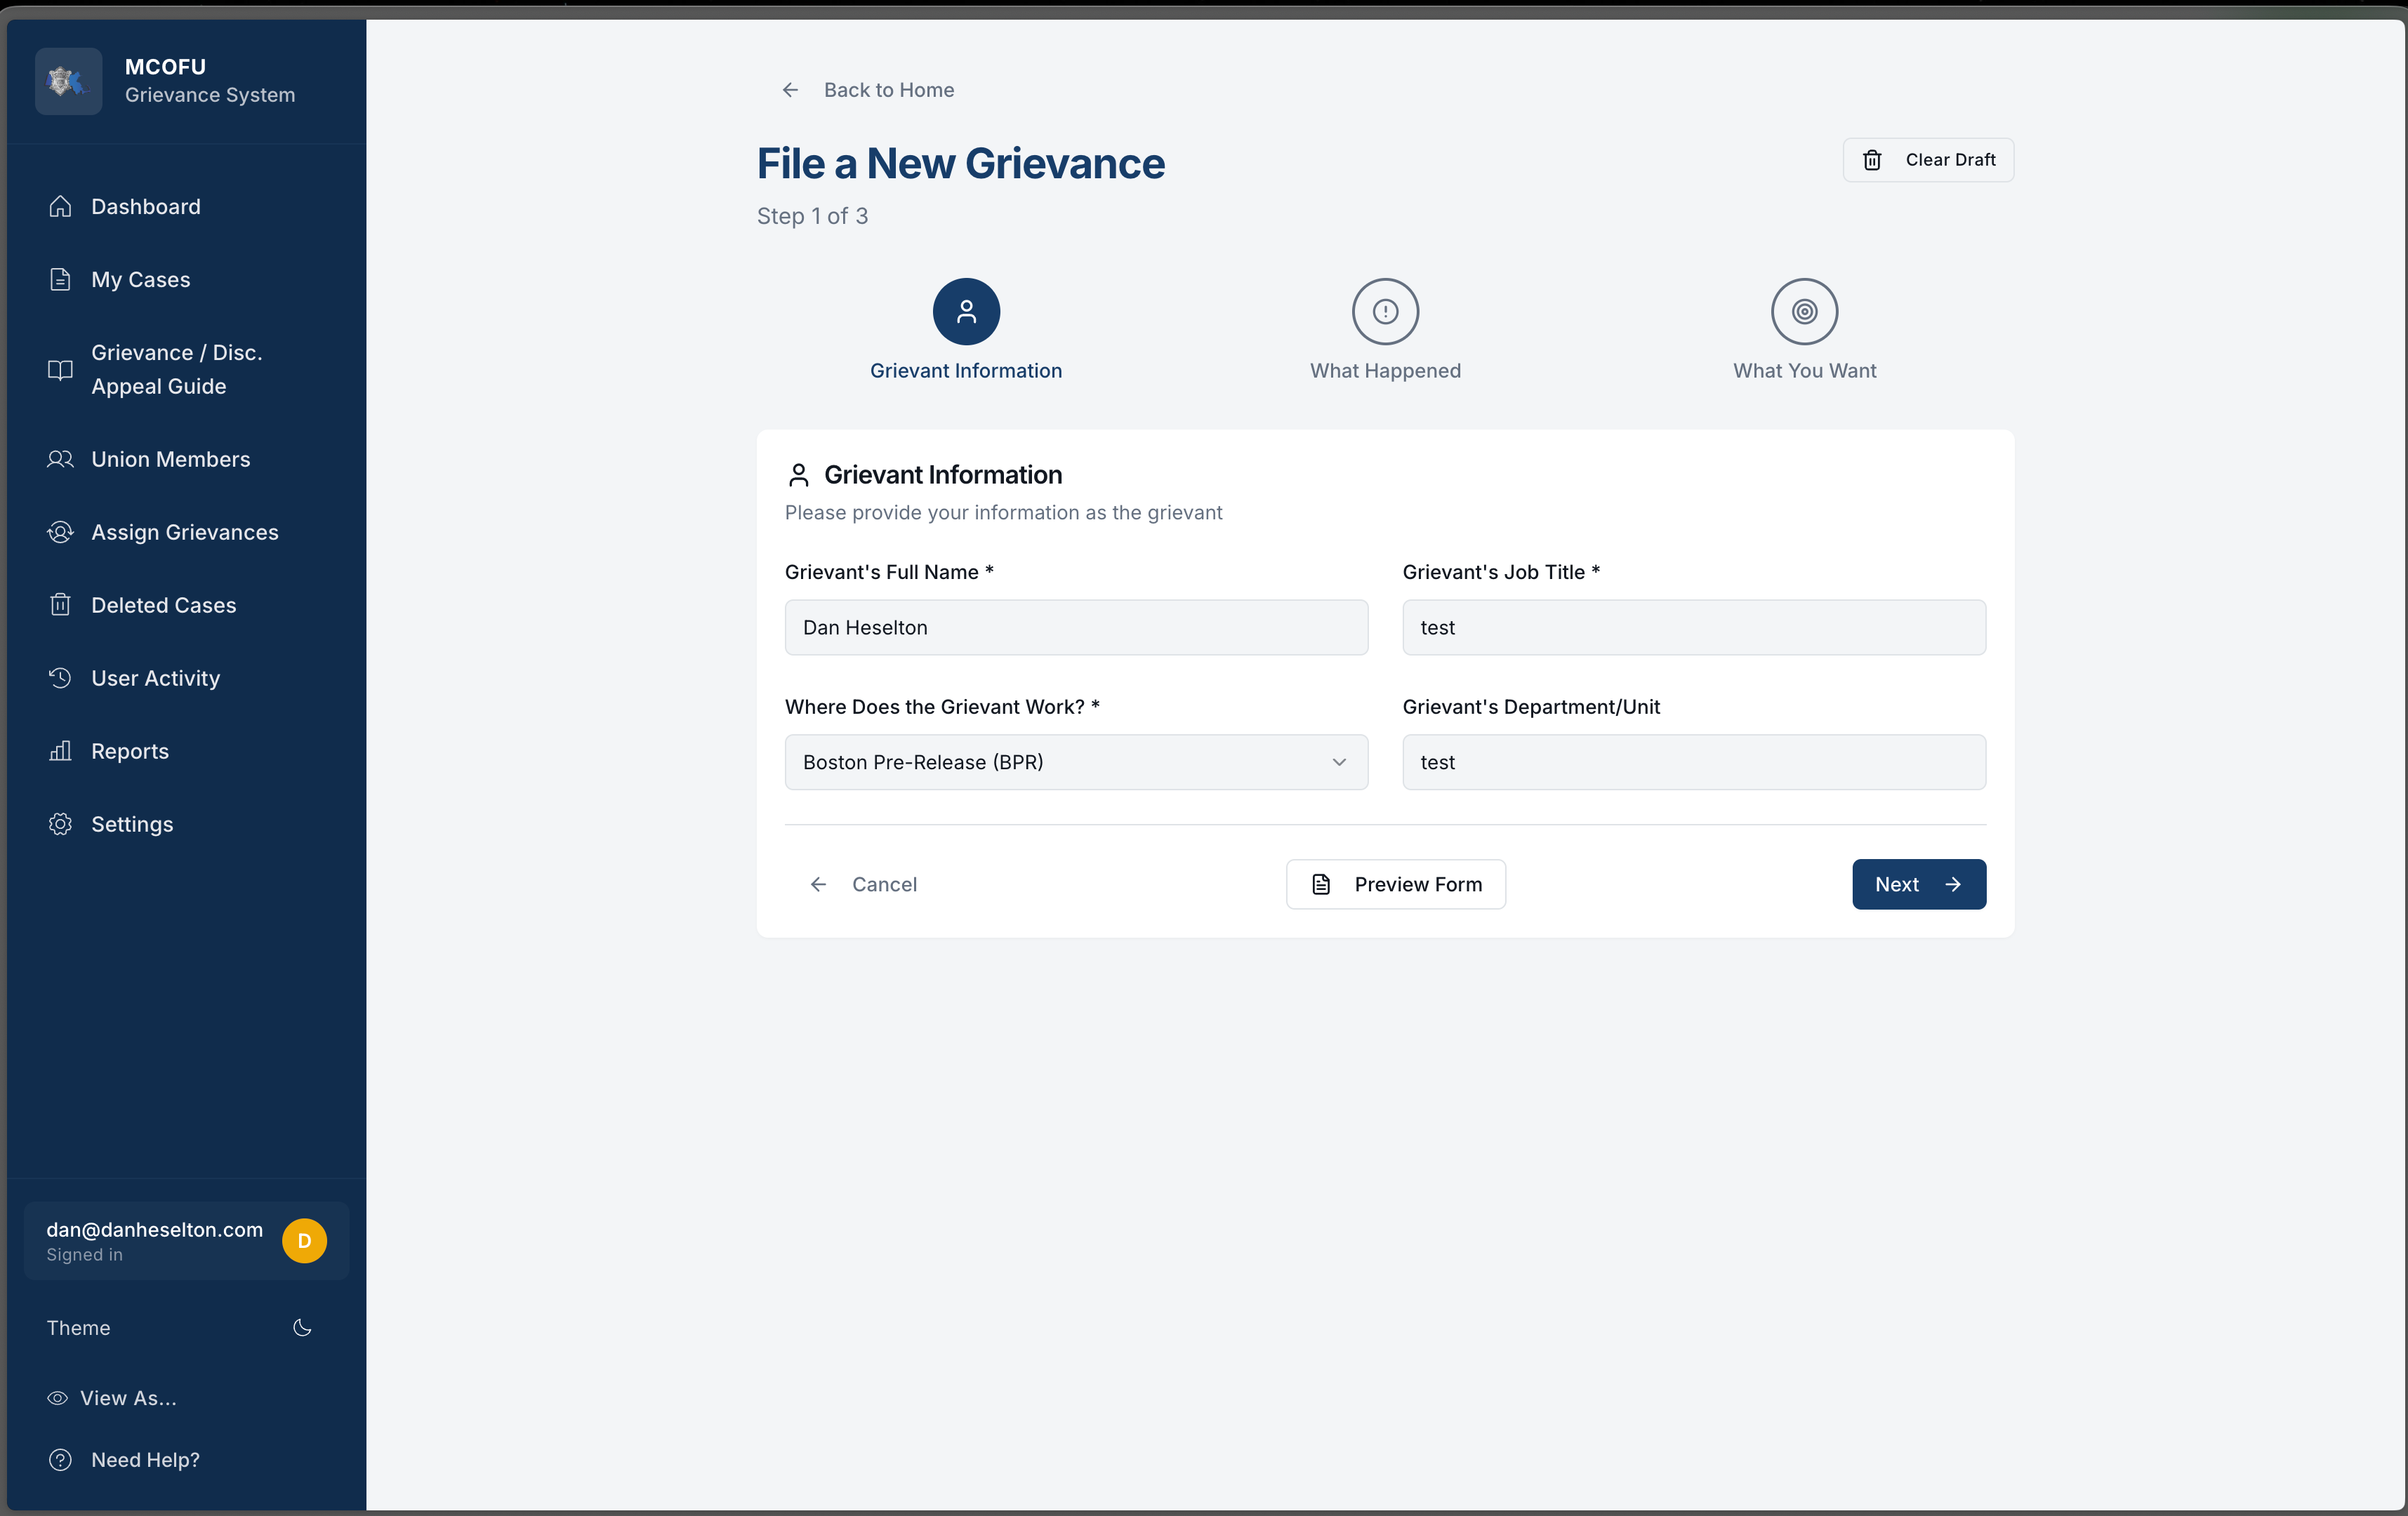Image resolution: width=2408 pixels, height=1516 pixels.
Task: Click the right arrow on Next button
Action: click(x=1953, y=884)
